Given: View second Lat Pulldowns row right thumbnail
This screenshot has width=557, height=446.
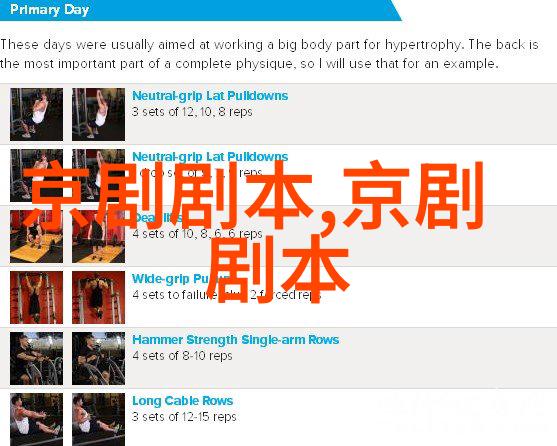Looking at the screenshot, I should [x=98, y=175].
